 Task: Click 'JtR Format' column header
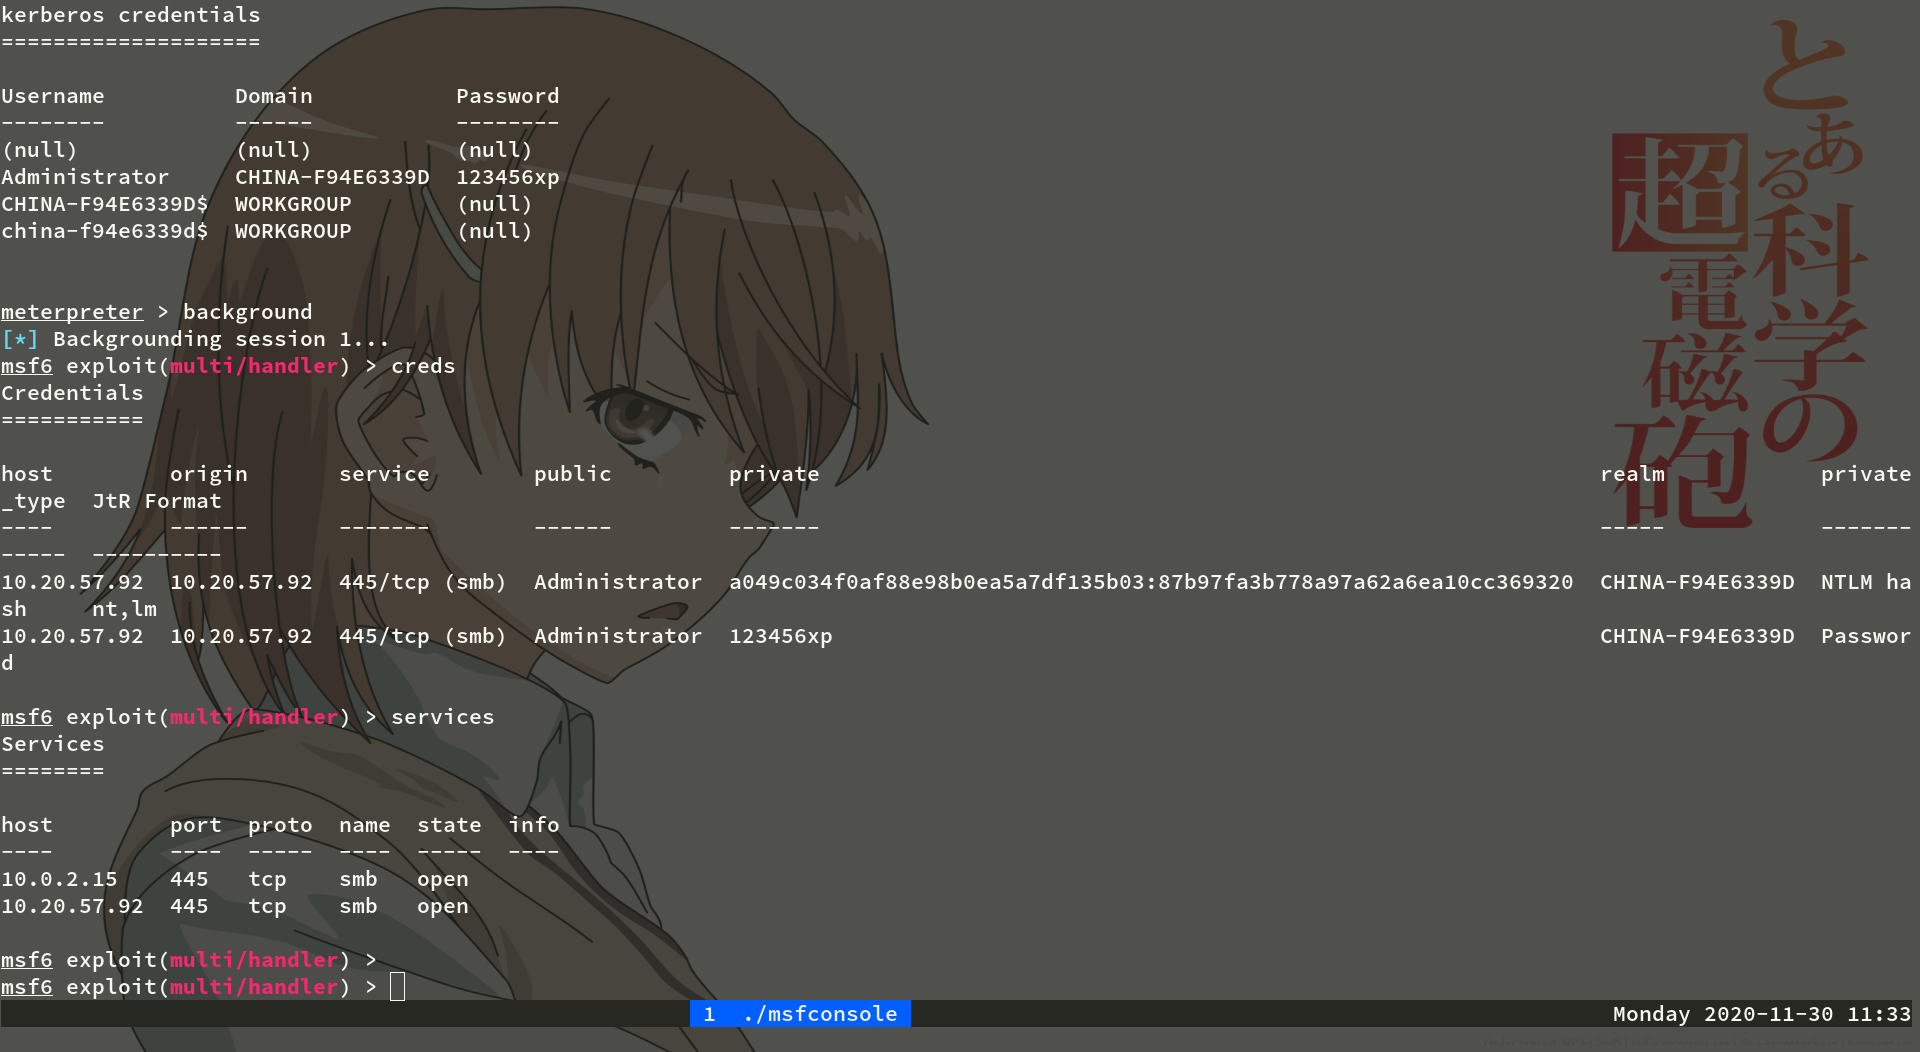point(157,501)
